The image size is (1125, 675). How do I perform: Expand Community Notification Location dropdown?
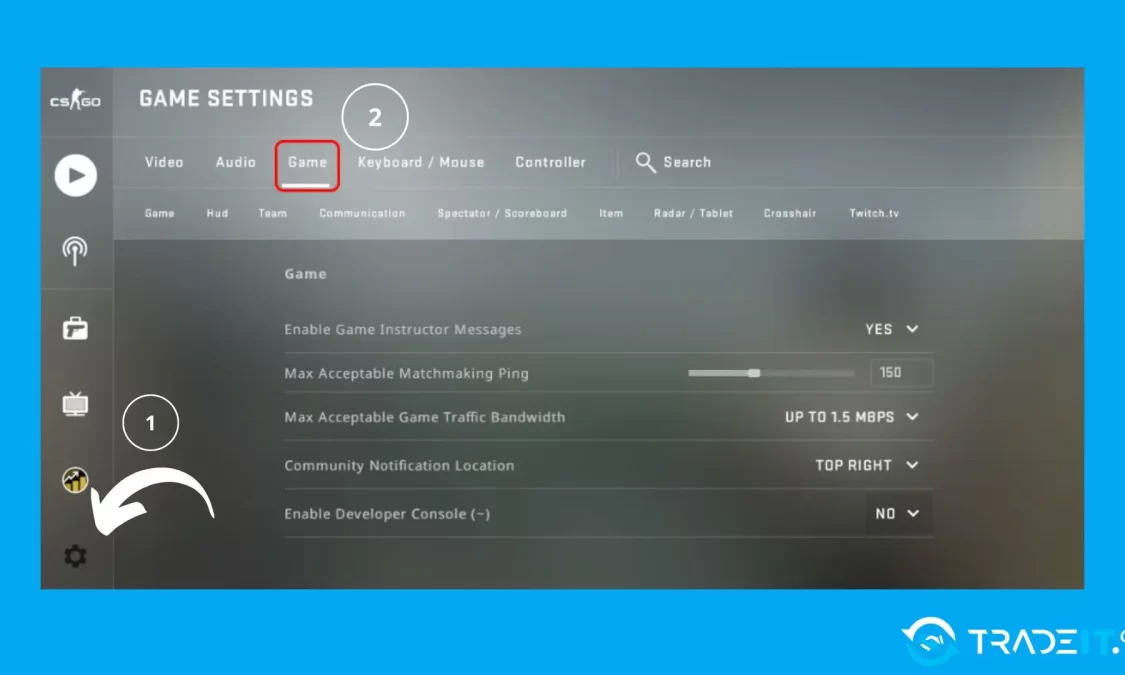pos(867,465)
